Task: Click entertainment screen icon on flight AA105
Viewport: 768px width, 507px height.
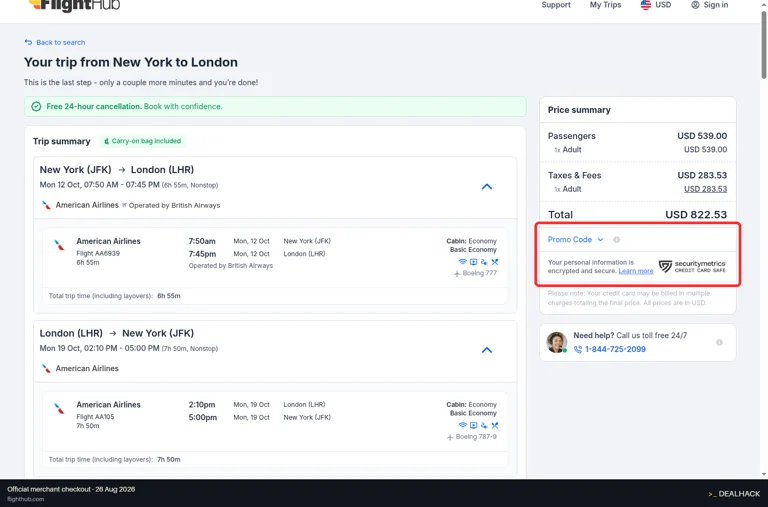Action: [x=473, y=425]
